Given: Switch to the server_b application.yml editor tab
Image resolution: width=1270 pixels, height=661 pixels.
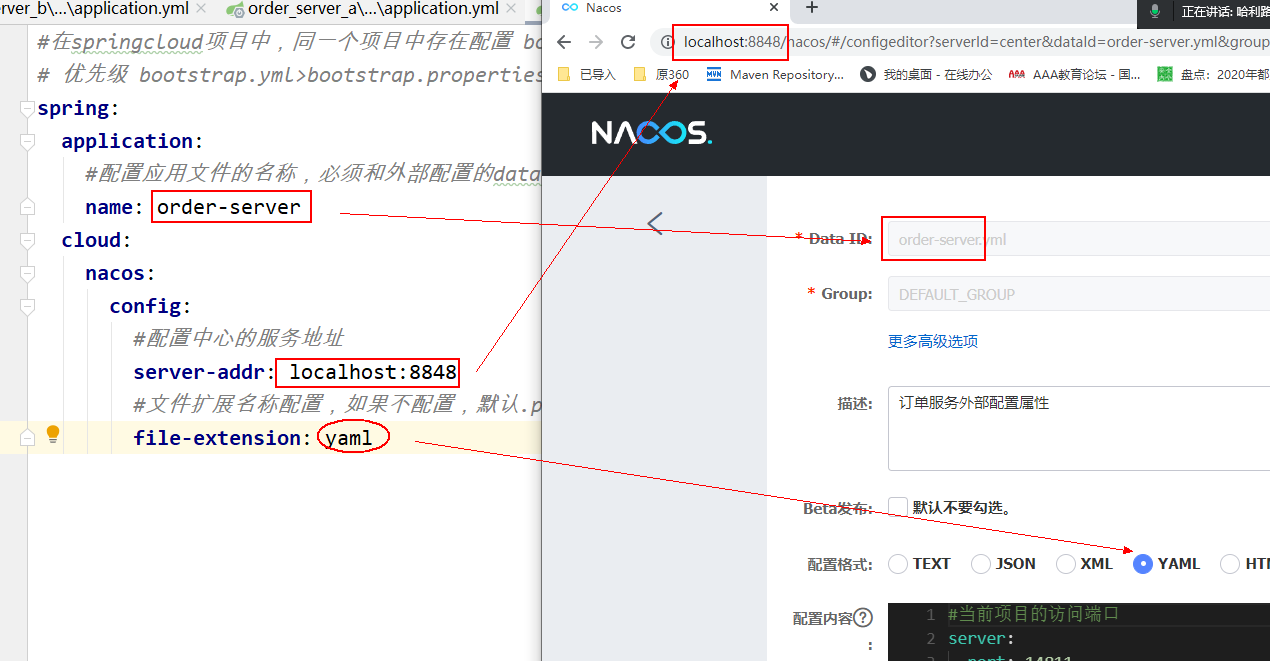Looking at the screenshot, I should click(x=96, y=9).
